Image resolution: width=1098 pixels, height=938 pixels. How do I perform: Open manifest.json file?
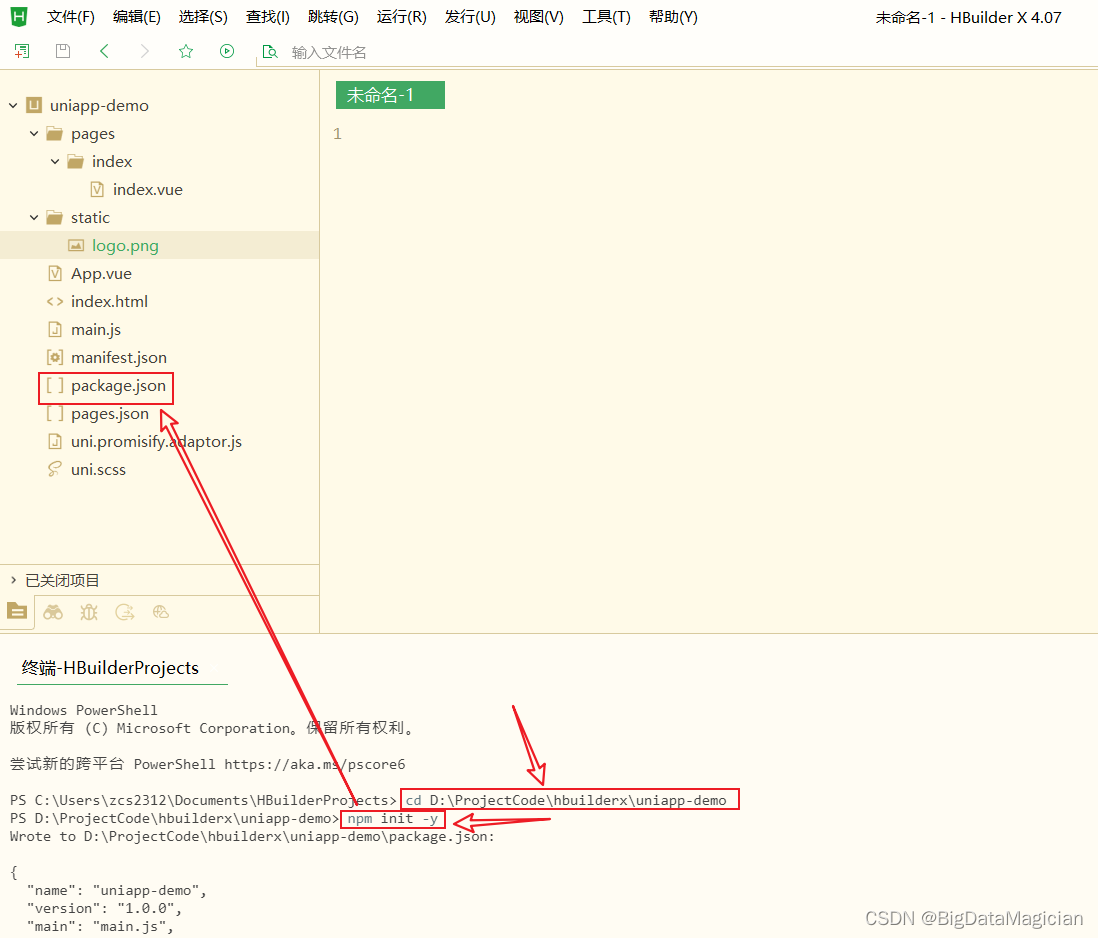119,358
